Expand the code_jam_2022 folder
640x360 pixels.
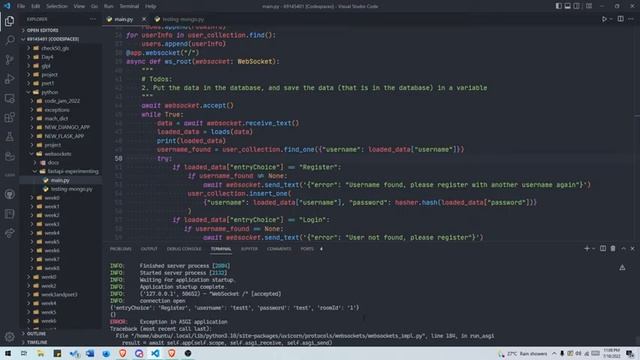[x=61, y=101]
